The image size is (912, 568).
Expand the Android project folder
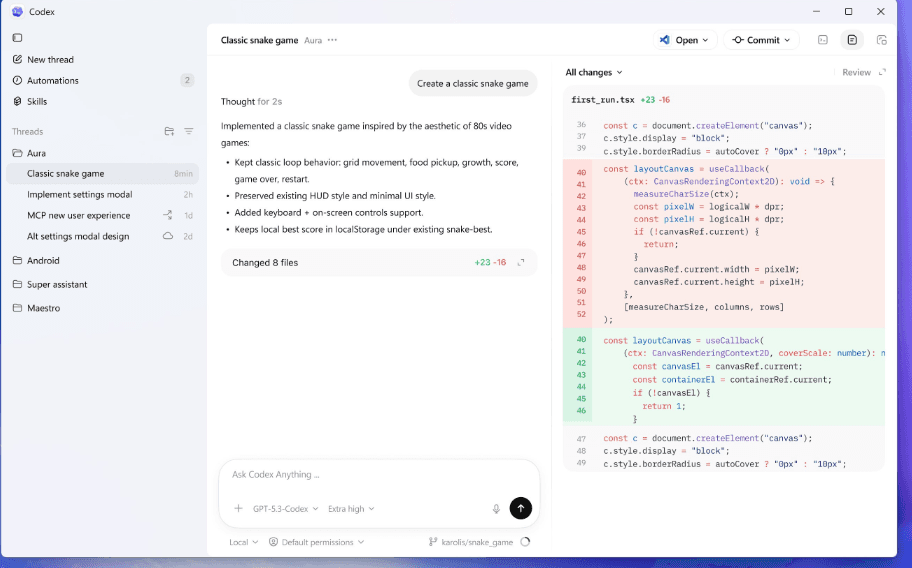(x=36, y=260)
